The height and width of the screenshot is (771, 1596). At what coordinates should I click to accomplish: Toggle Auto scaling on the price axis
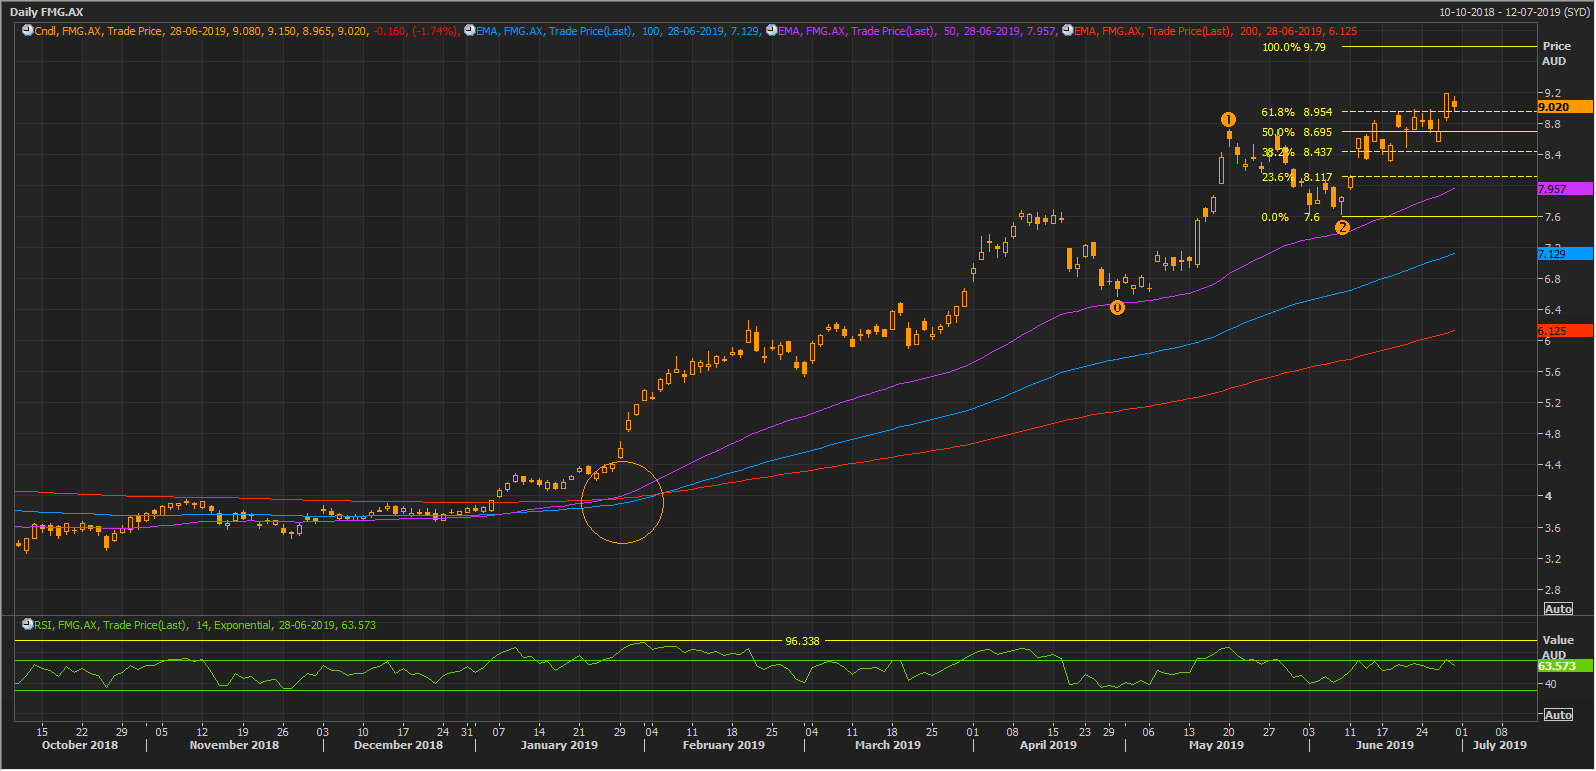pos(1558,609)
